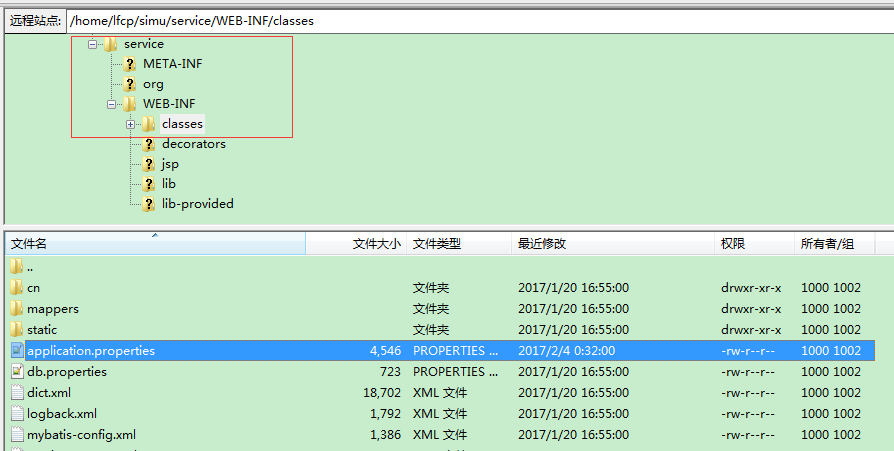Select dict.xml in file list

coord(49,393)
